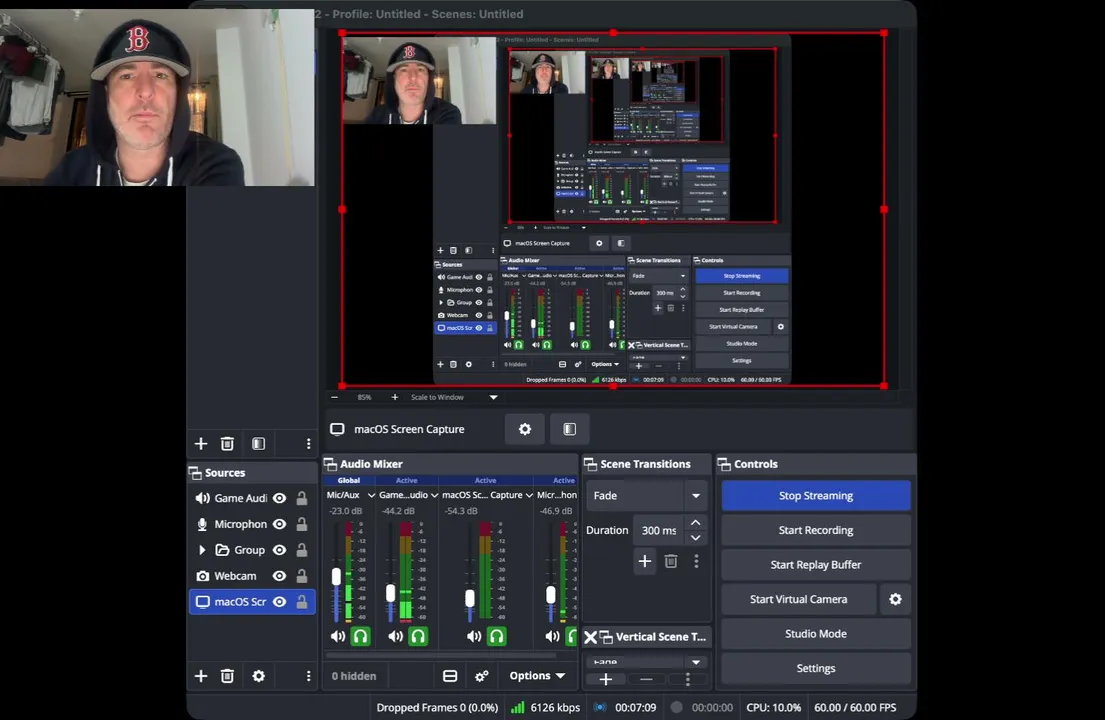Add a source with the Sources plus icon

point(201,676)
